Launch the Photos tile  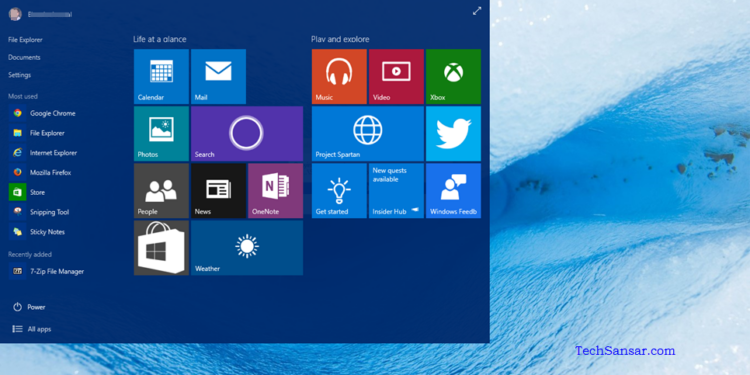click(x=161, y=133)
